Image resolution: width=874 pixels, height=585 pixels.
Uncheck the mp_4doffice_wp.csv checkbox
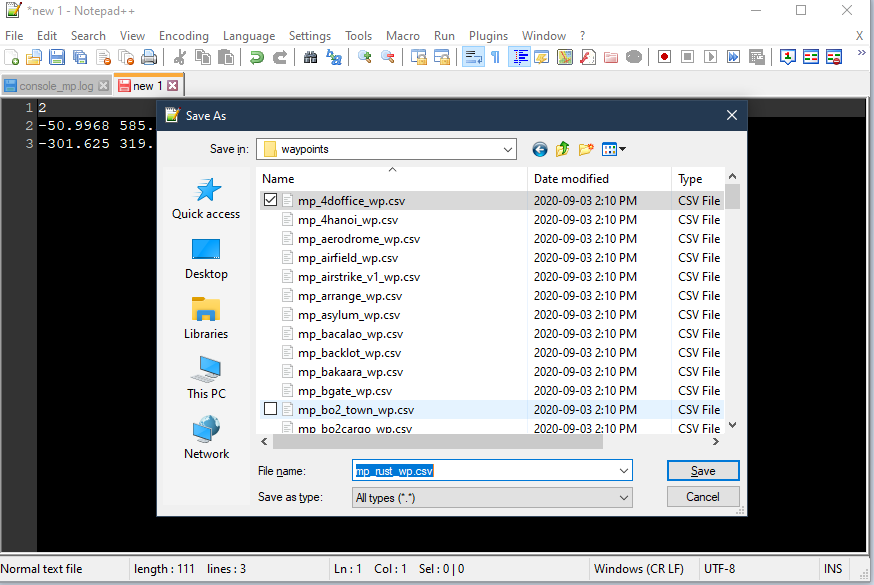[270, 200]
